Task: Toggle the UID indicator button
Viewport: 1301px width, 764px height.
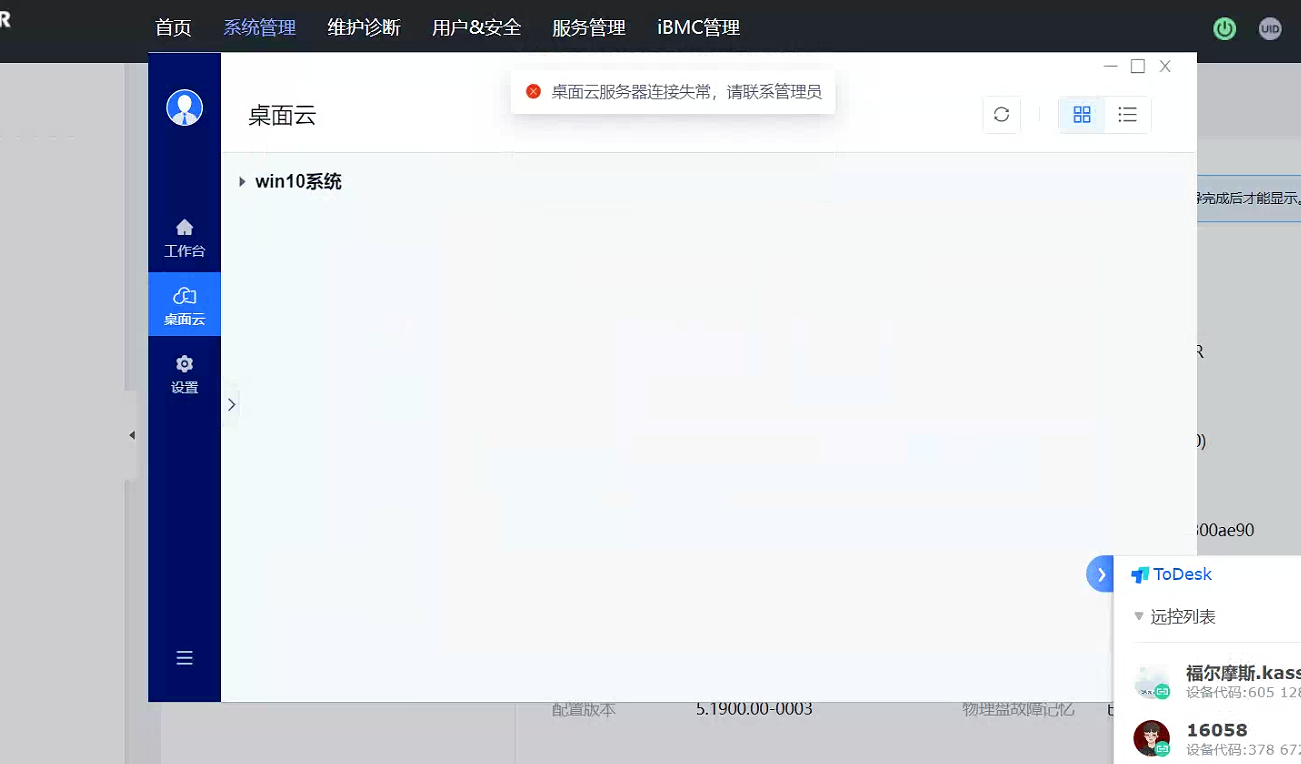Action: pos(1269,28)
